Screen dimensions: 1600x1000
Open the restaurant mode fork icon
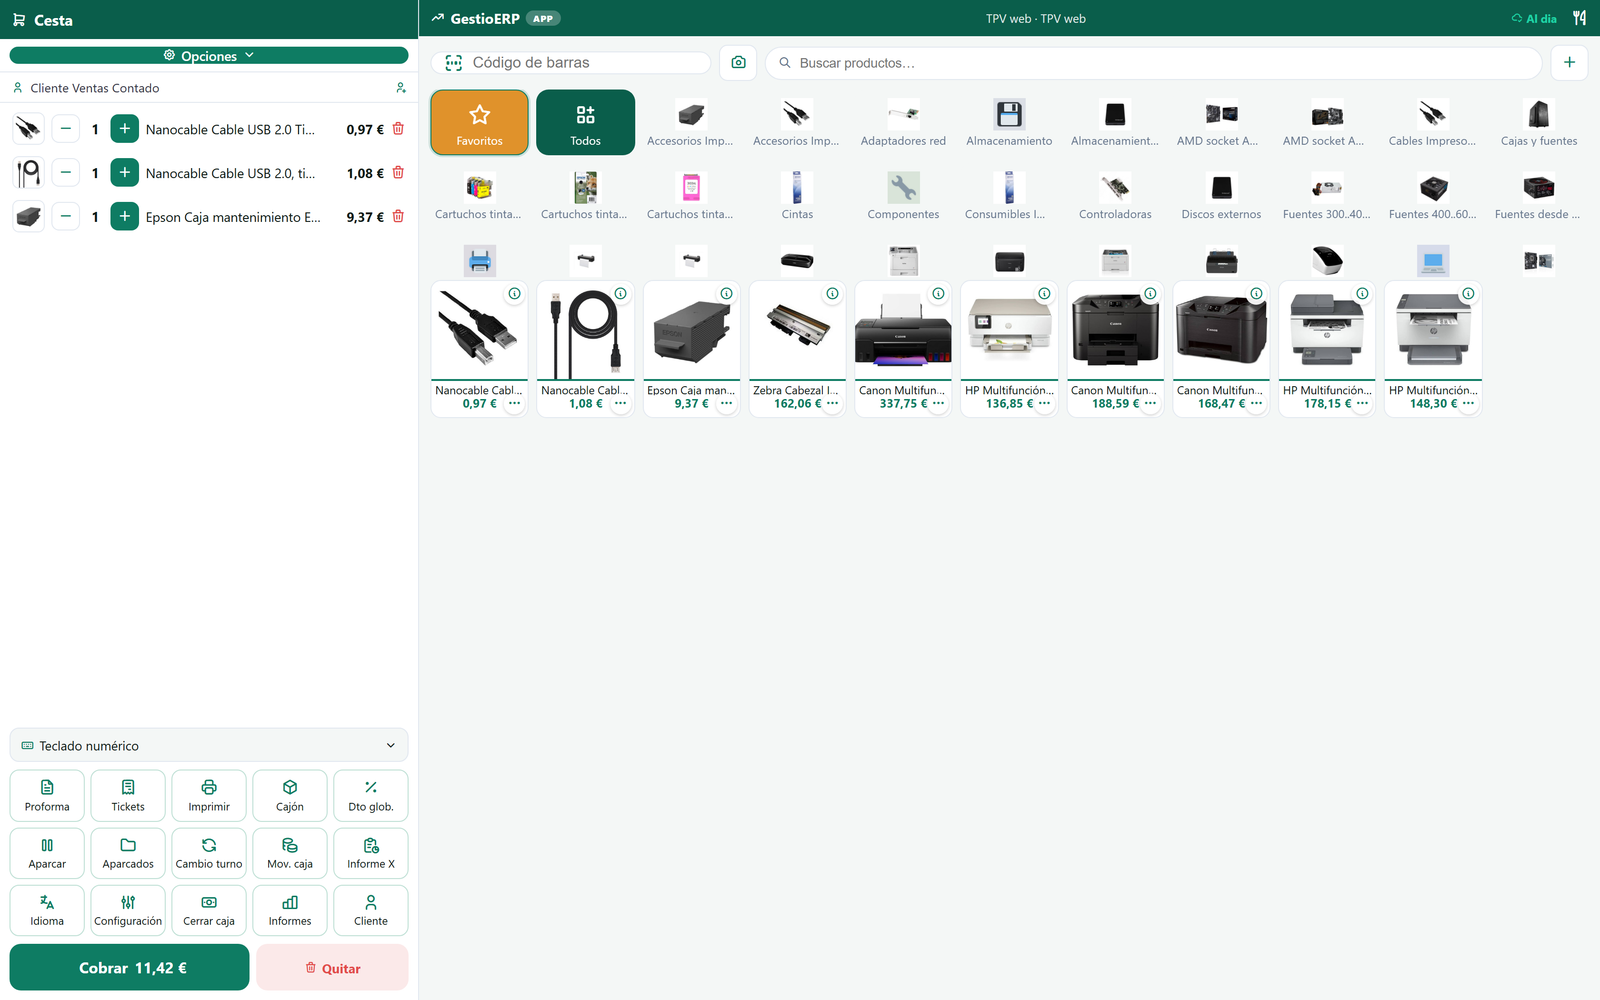click(1579, 18)
